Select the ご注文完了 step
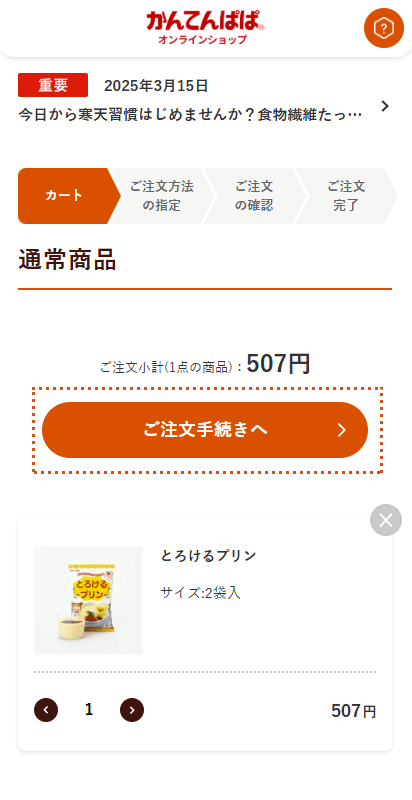The image size is (412, 800). tap(346, 196)
